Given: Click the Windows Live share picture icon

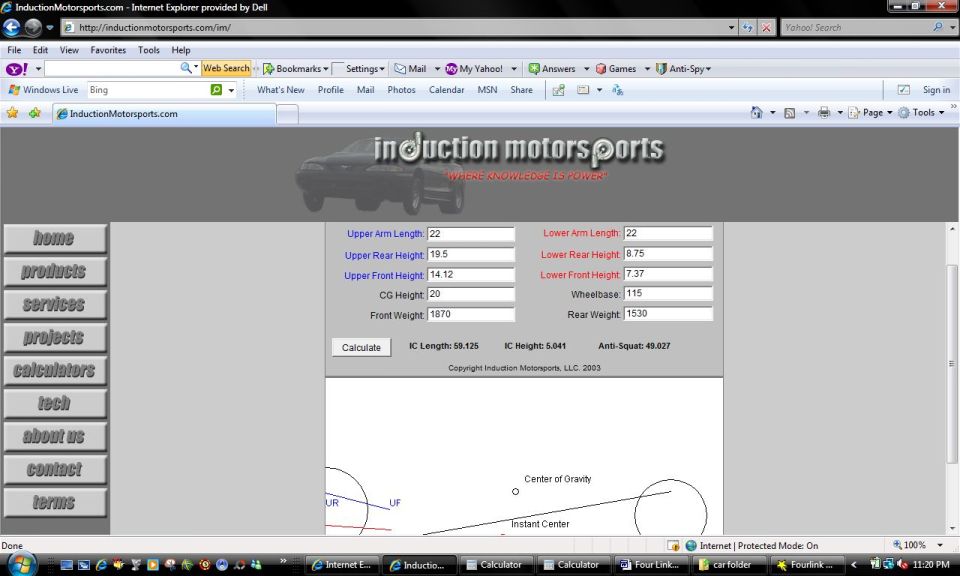Looking at the screenshot, I should pyautogui.click(x=558, y=90).
